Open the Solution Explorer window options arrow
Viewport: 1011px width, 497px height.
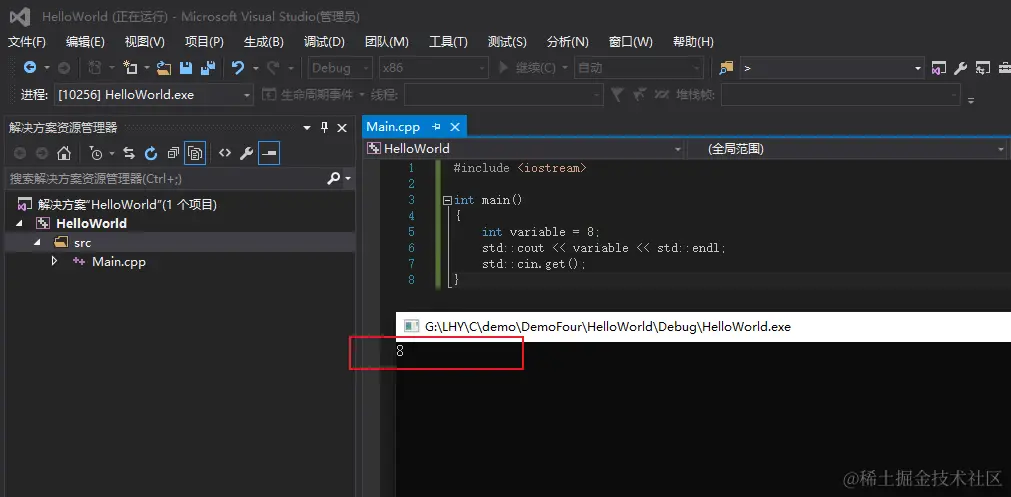pyautogui.click(x=307, y=128)
